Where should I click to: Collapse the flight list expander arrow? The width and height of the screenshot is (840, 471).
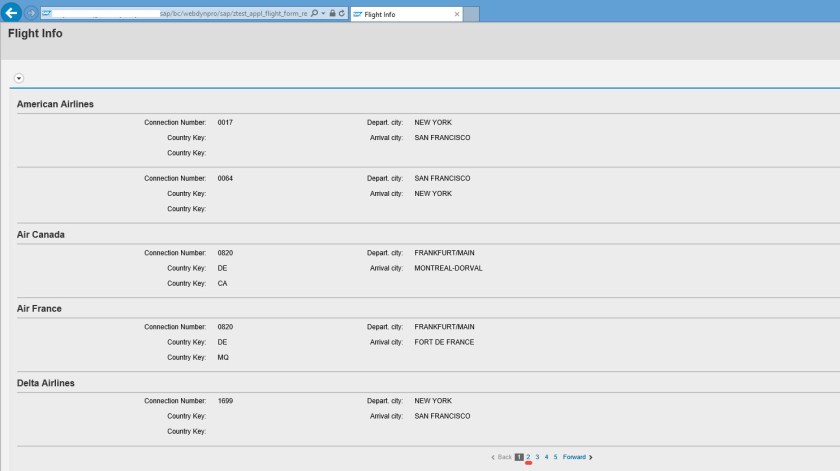pos(19,78)
